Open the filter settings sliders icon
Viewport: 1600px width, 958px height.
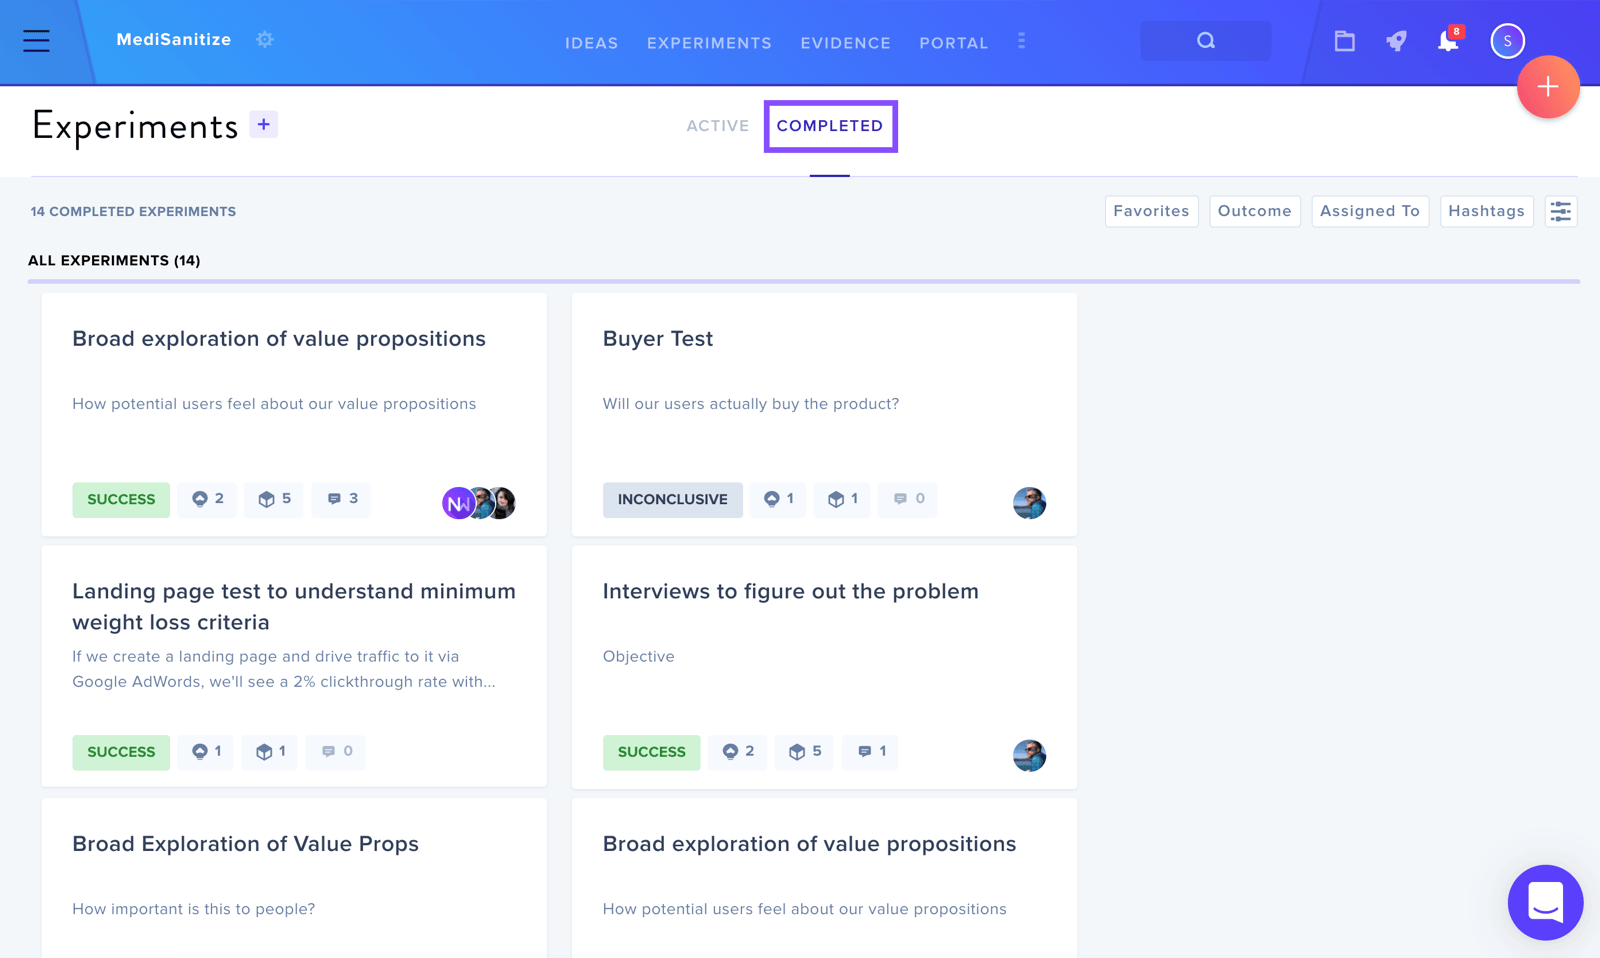tap(1561, 211)
